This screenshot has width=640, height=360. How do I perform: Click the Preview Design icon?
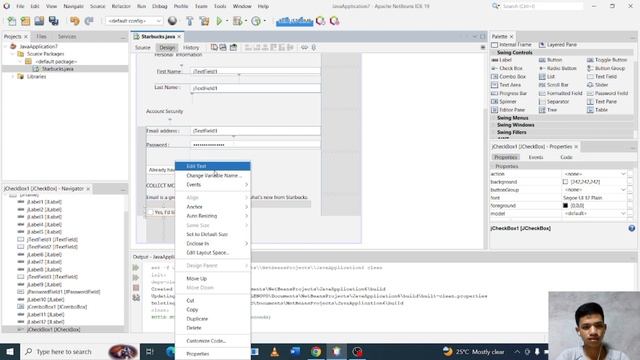pyautogui.click(x=233, y=47)
